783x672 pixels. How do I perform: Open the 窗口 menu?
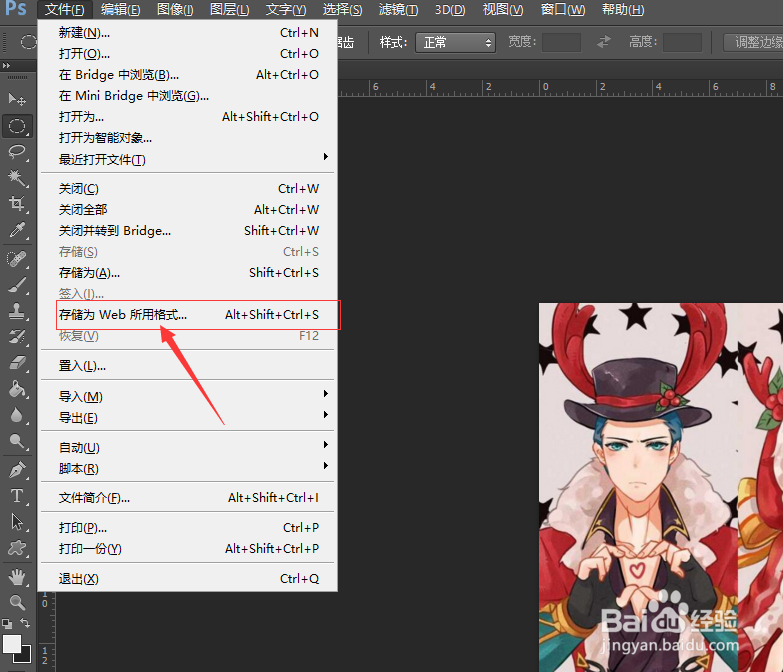(x=562, y=9)
